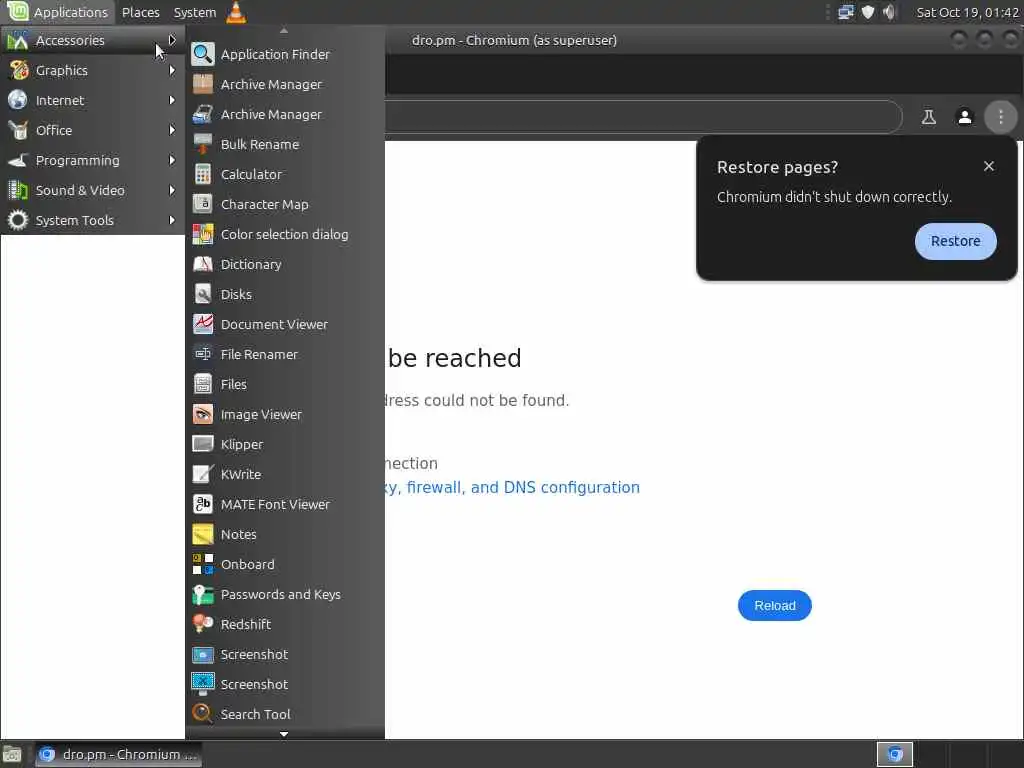This screenshot has width=1024, height=768.
Task: Select Graphics category label
Action: click(x=61, y=70)
